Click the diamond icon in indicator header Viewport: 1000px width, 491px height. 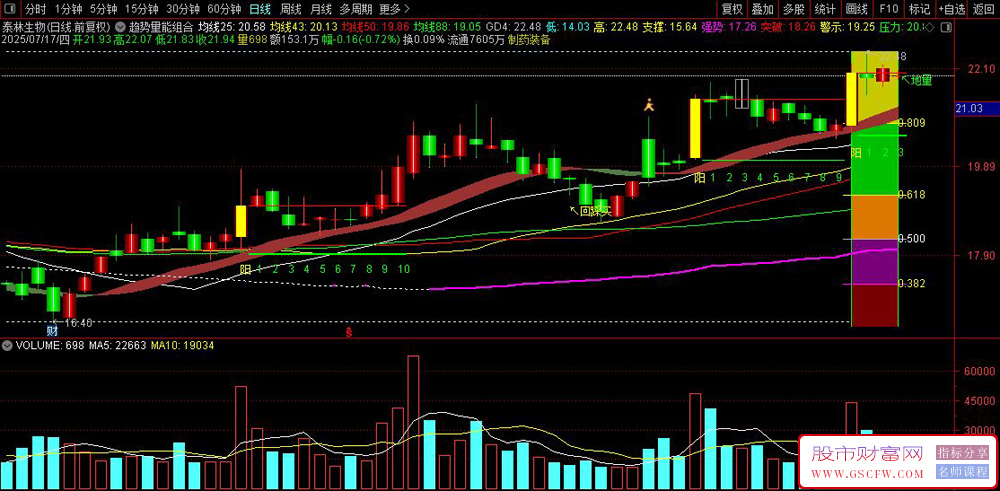[x=928, y=27]
